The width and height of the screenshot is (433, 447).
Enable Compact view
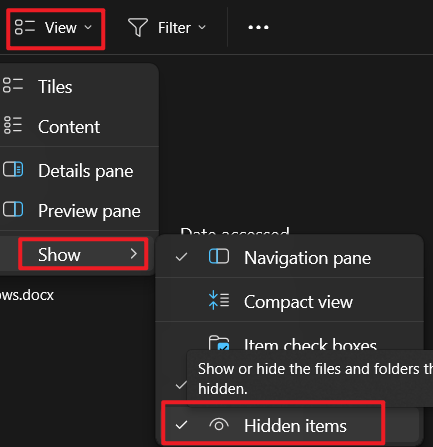289,302
